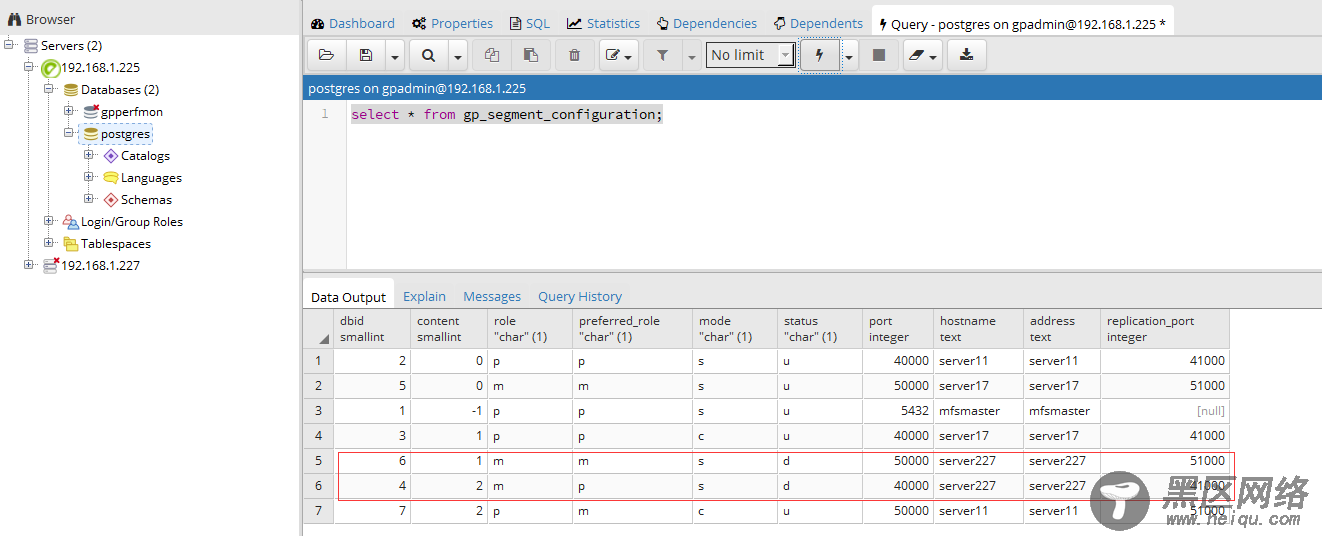Open the No limit rows combo box
Screen dimensions: 1322x536
coord(751,55)
